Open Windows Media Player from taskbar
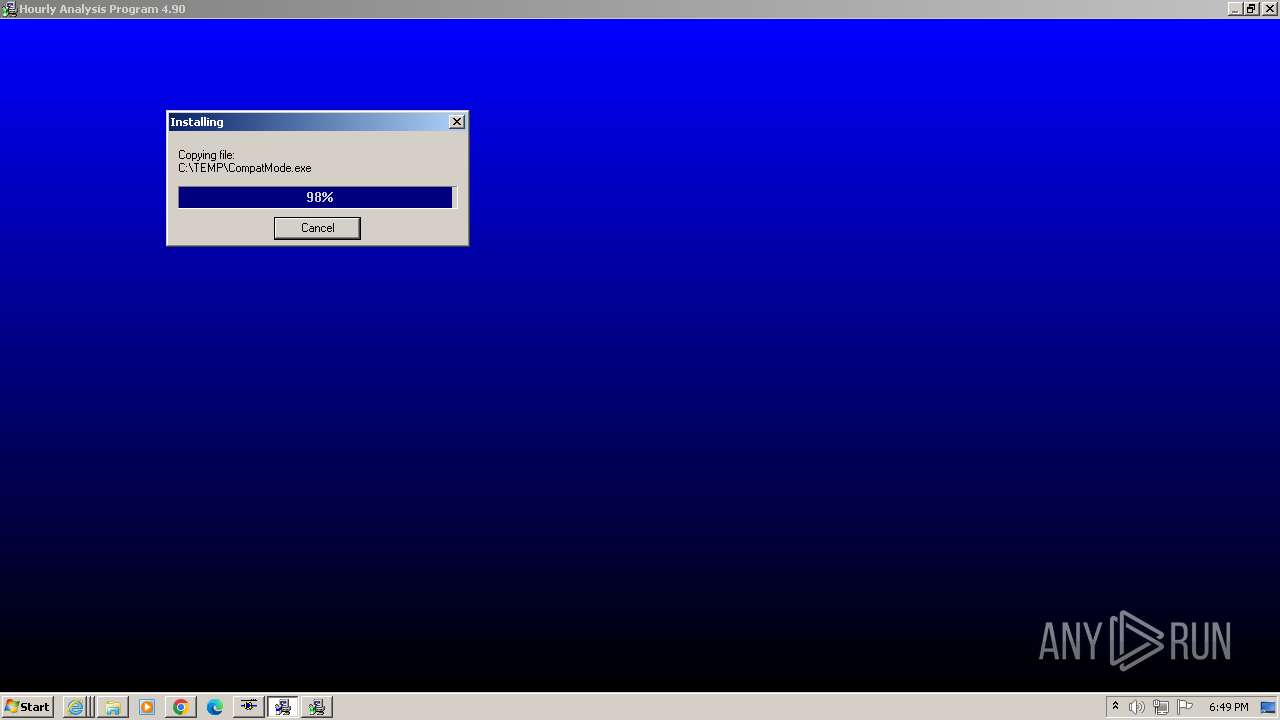Screen dimensions: 1280x720 click(147, 707)
